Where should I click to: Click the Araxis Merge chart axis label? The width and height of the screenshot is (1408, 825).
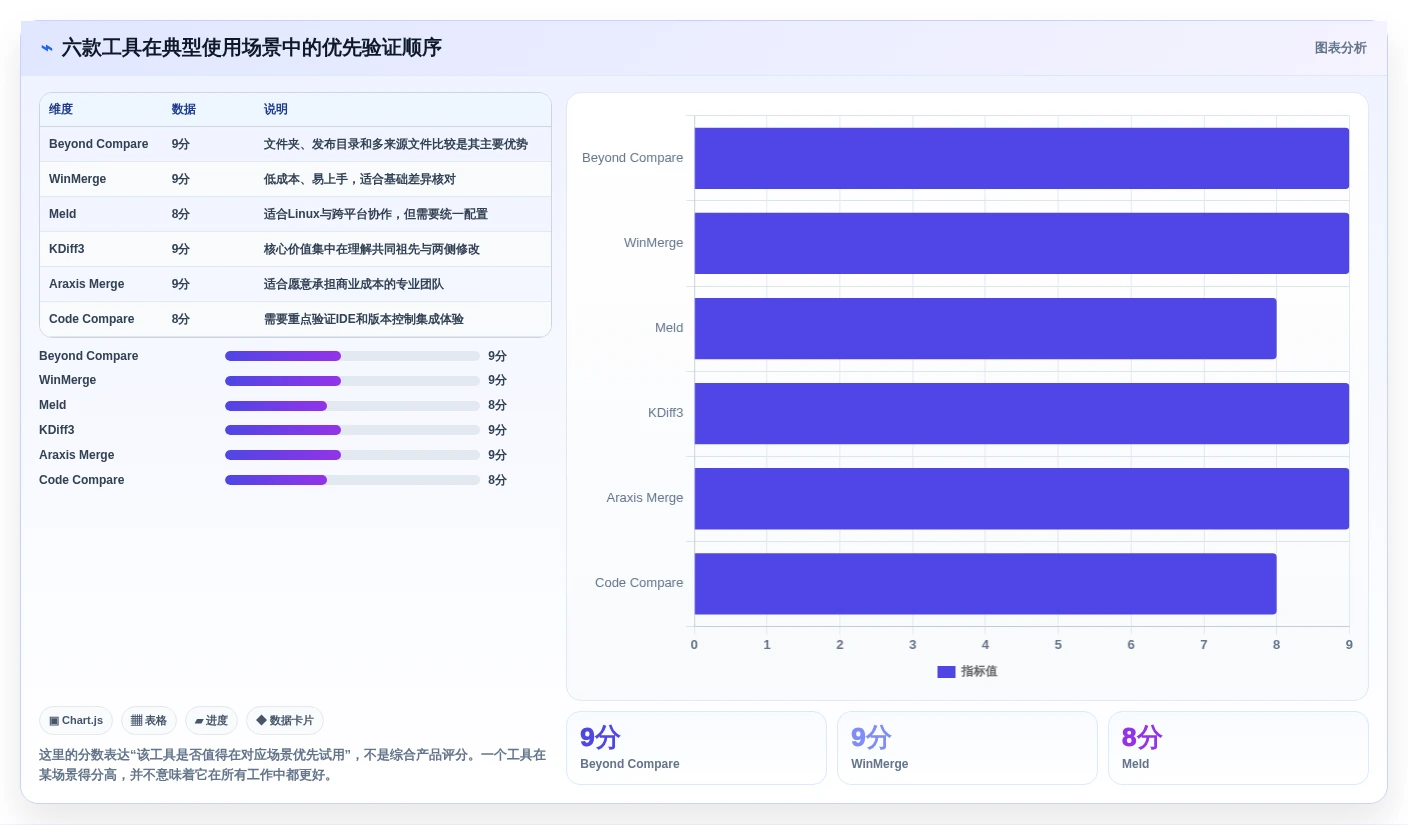645,498
